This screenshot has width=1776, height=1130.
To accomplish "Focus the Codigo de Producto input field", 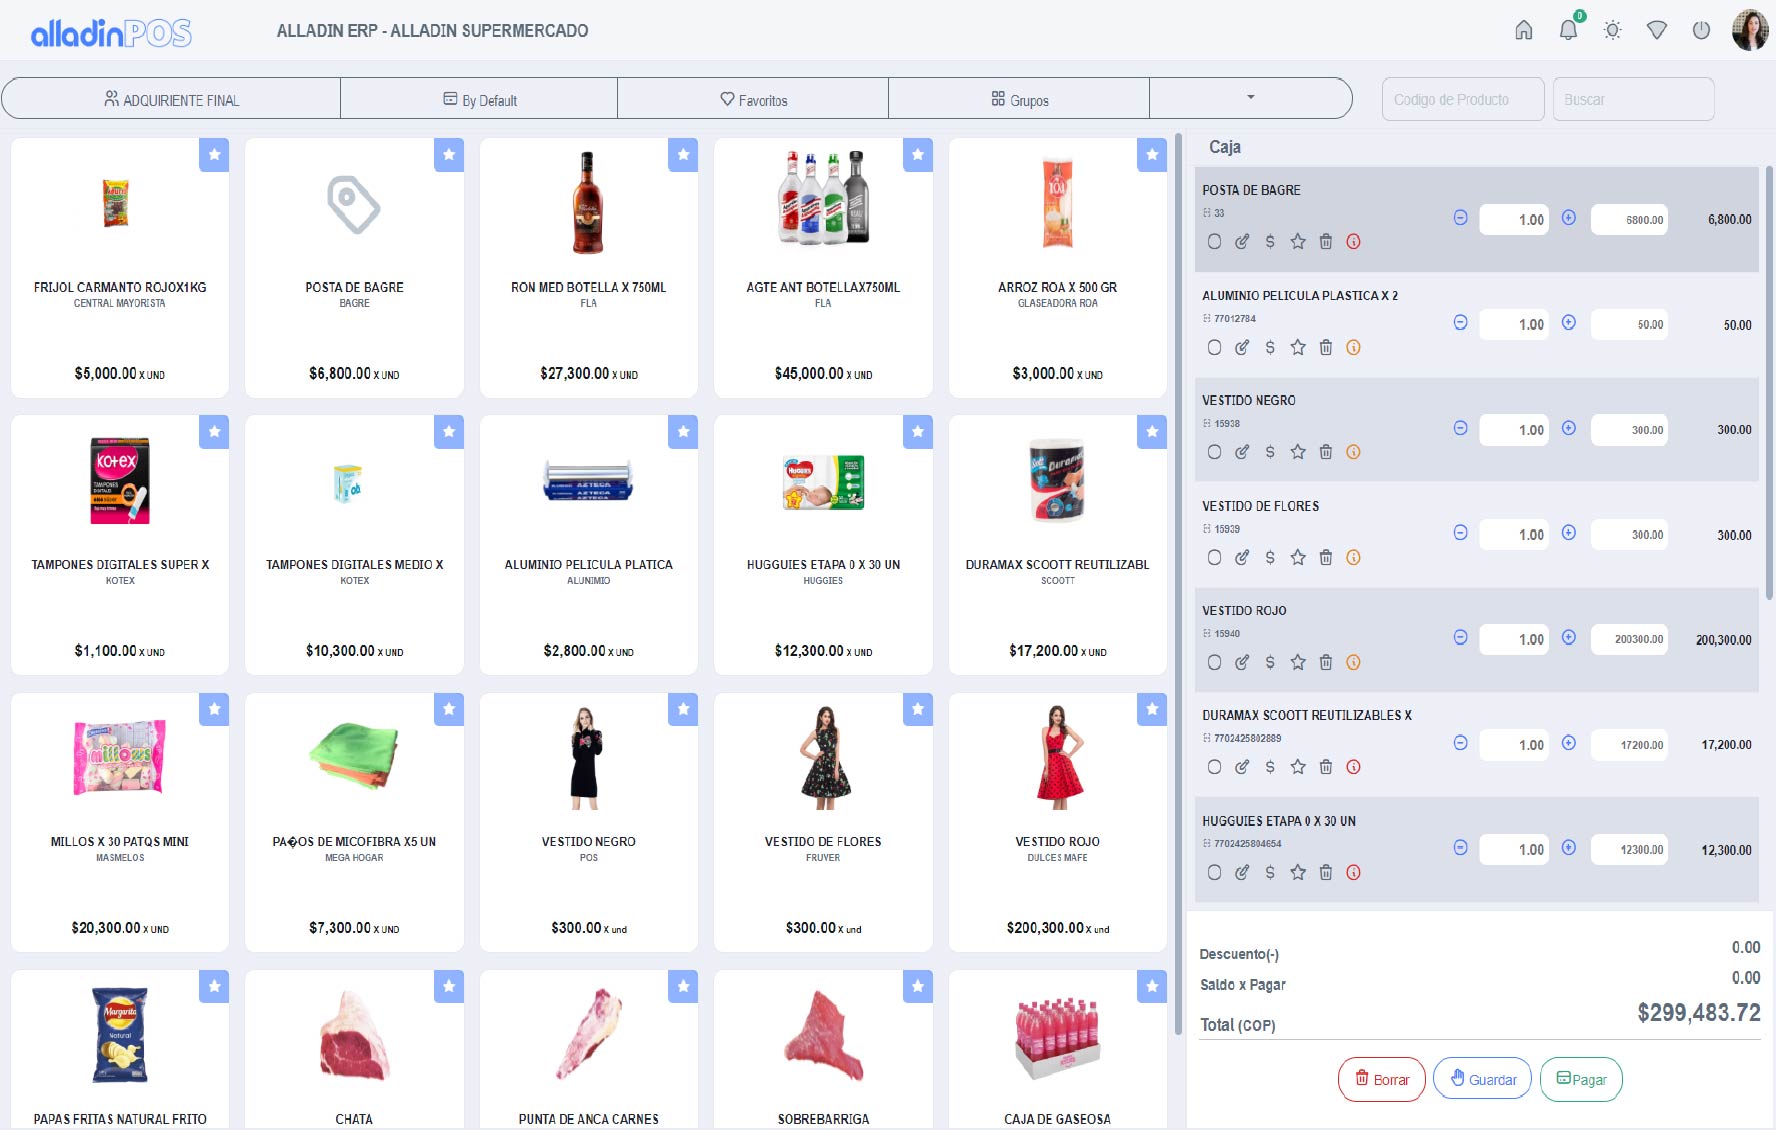I will tap(1463, 99).
